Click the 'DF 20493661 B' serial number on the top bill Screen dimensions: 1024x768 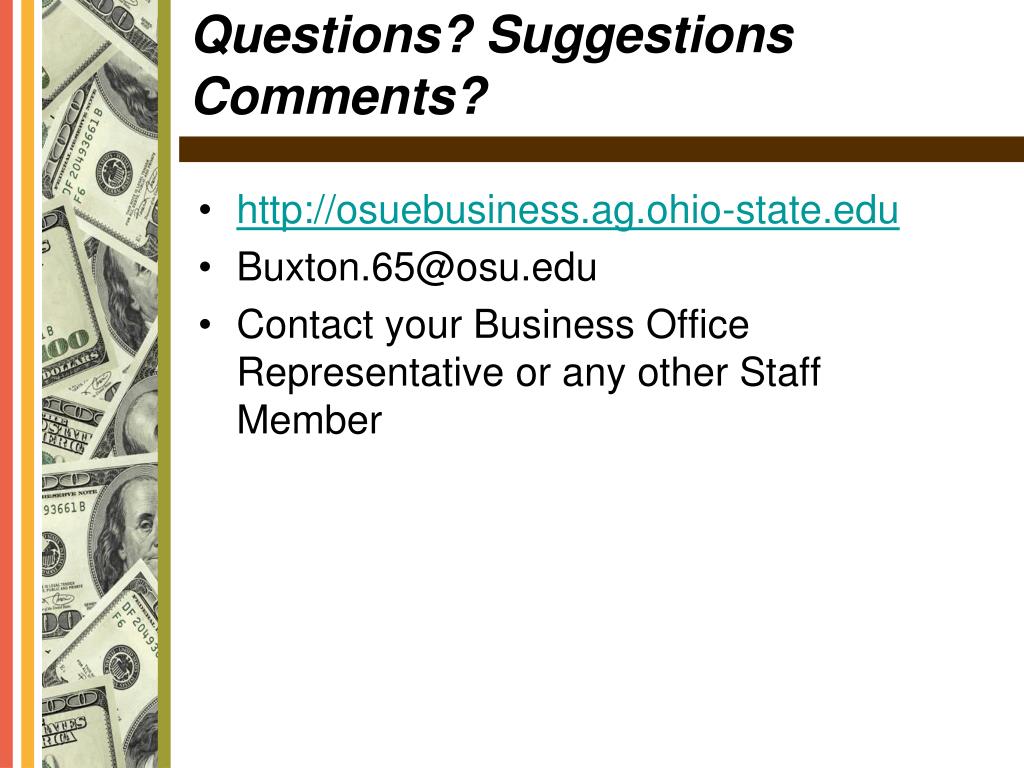83,151
